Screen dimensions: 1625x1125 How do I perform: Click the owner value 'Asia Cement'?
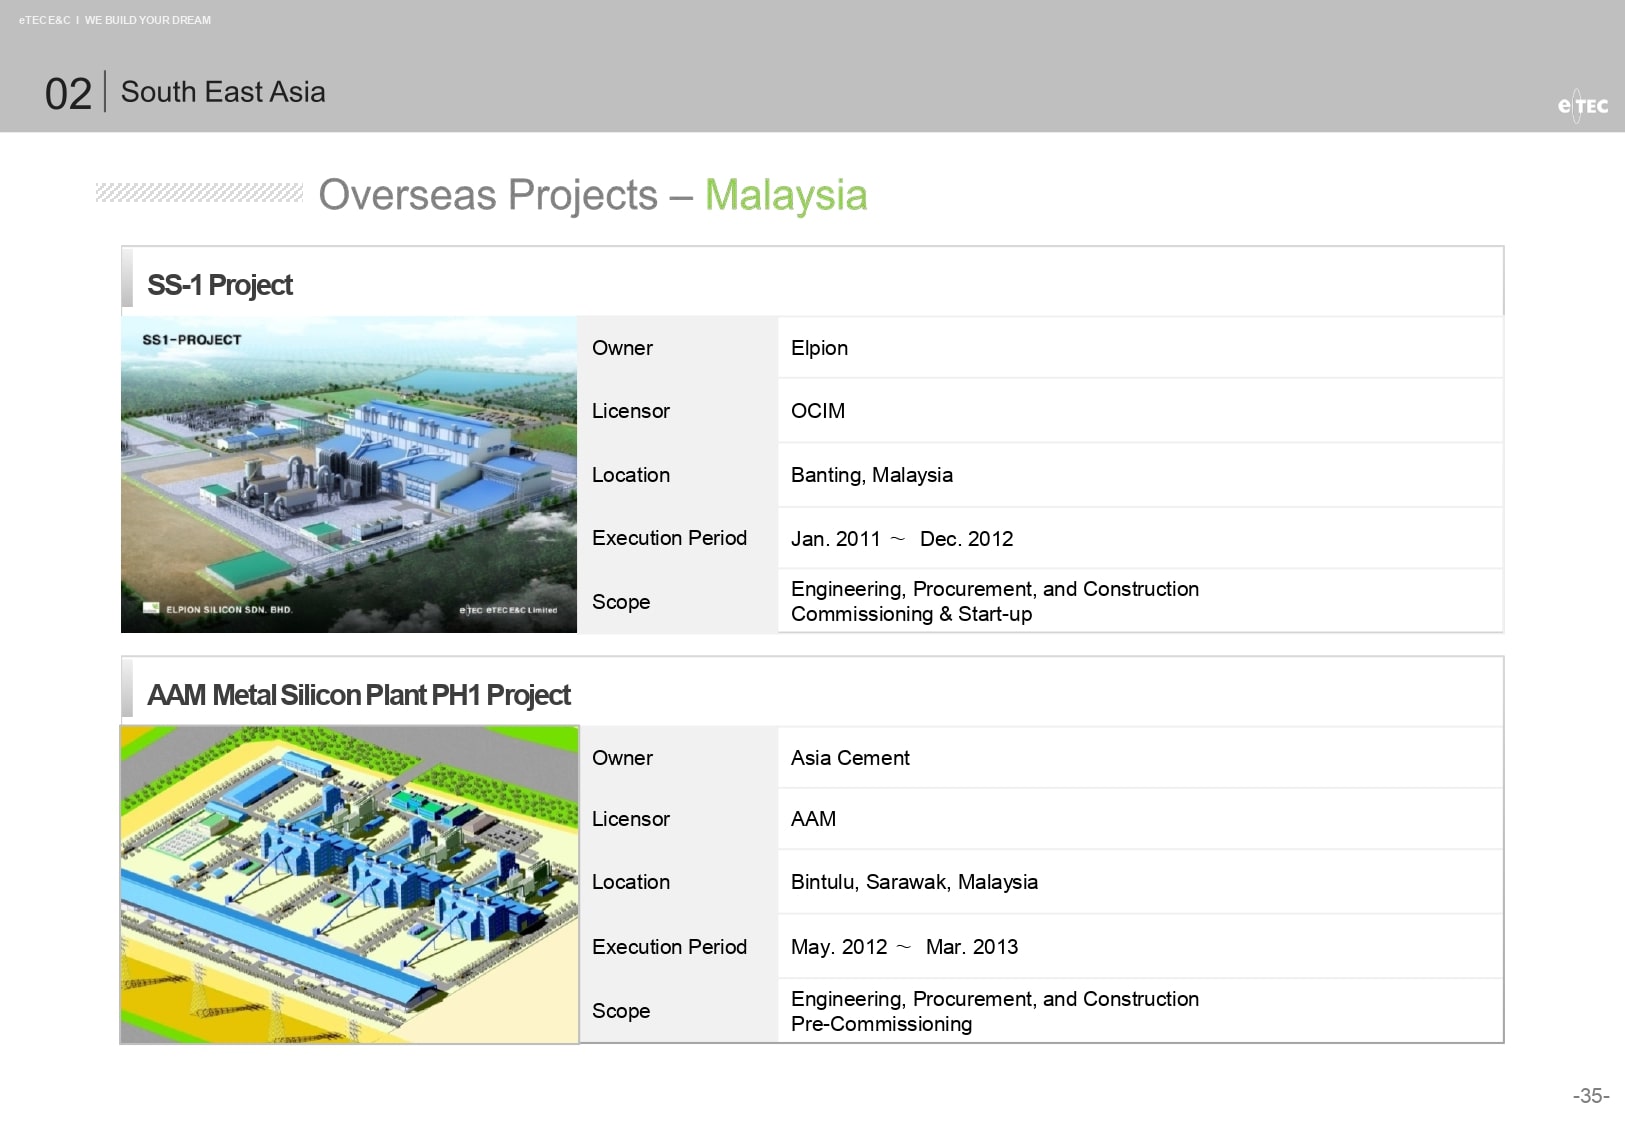click(850, 758)
